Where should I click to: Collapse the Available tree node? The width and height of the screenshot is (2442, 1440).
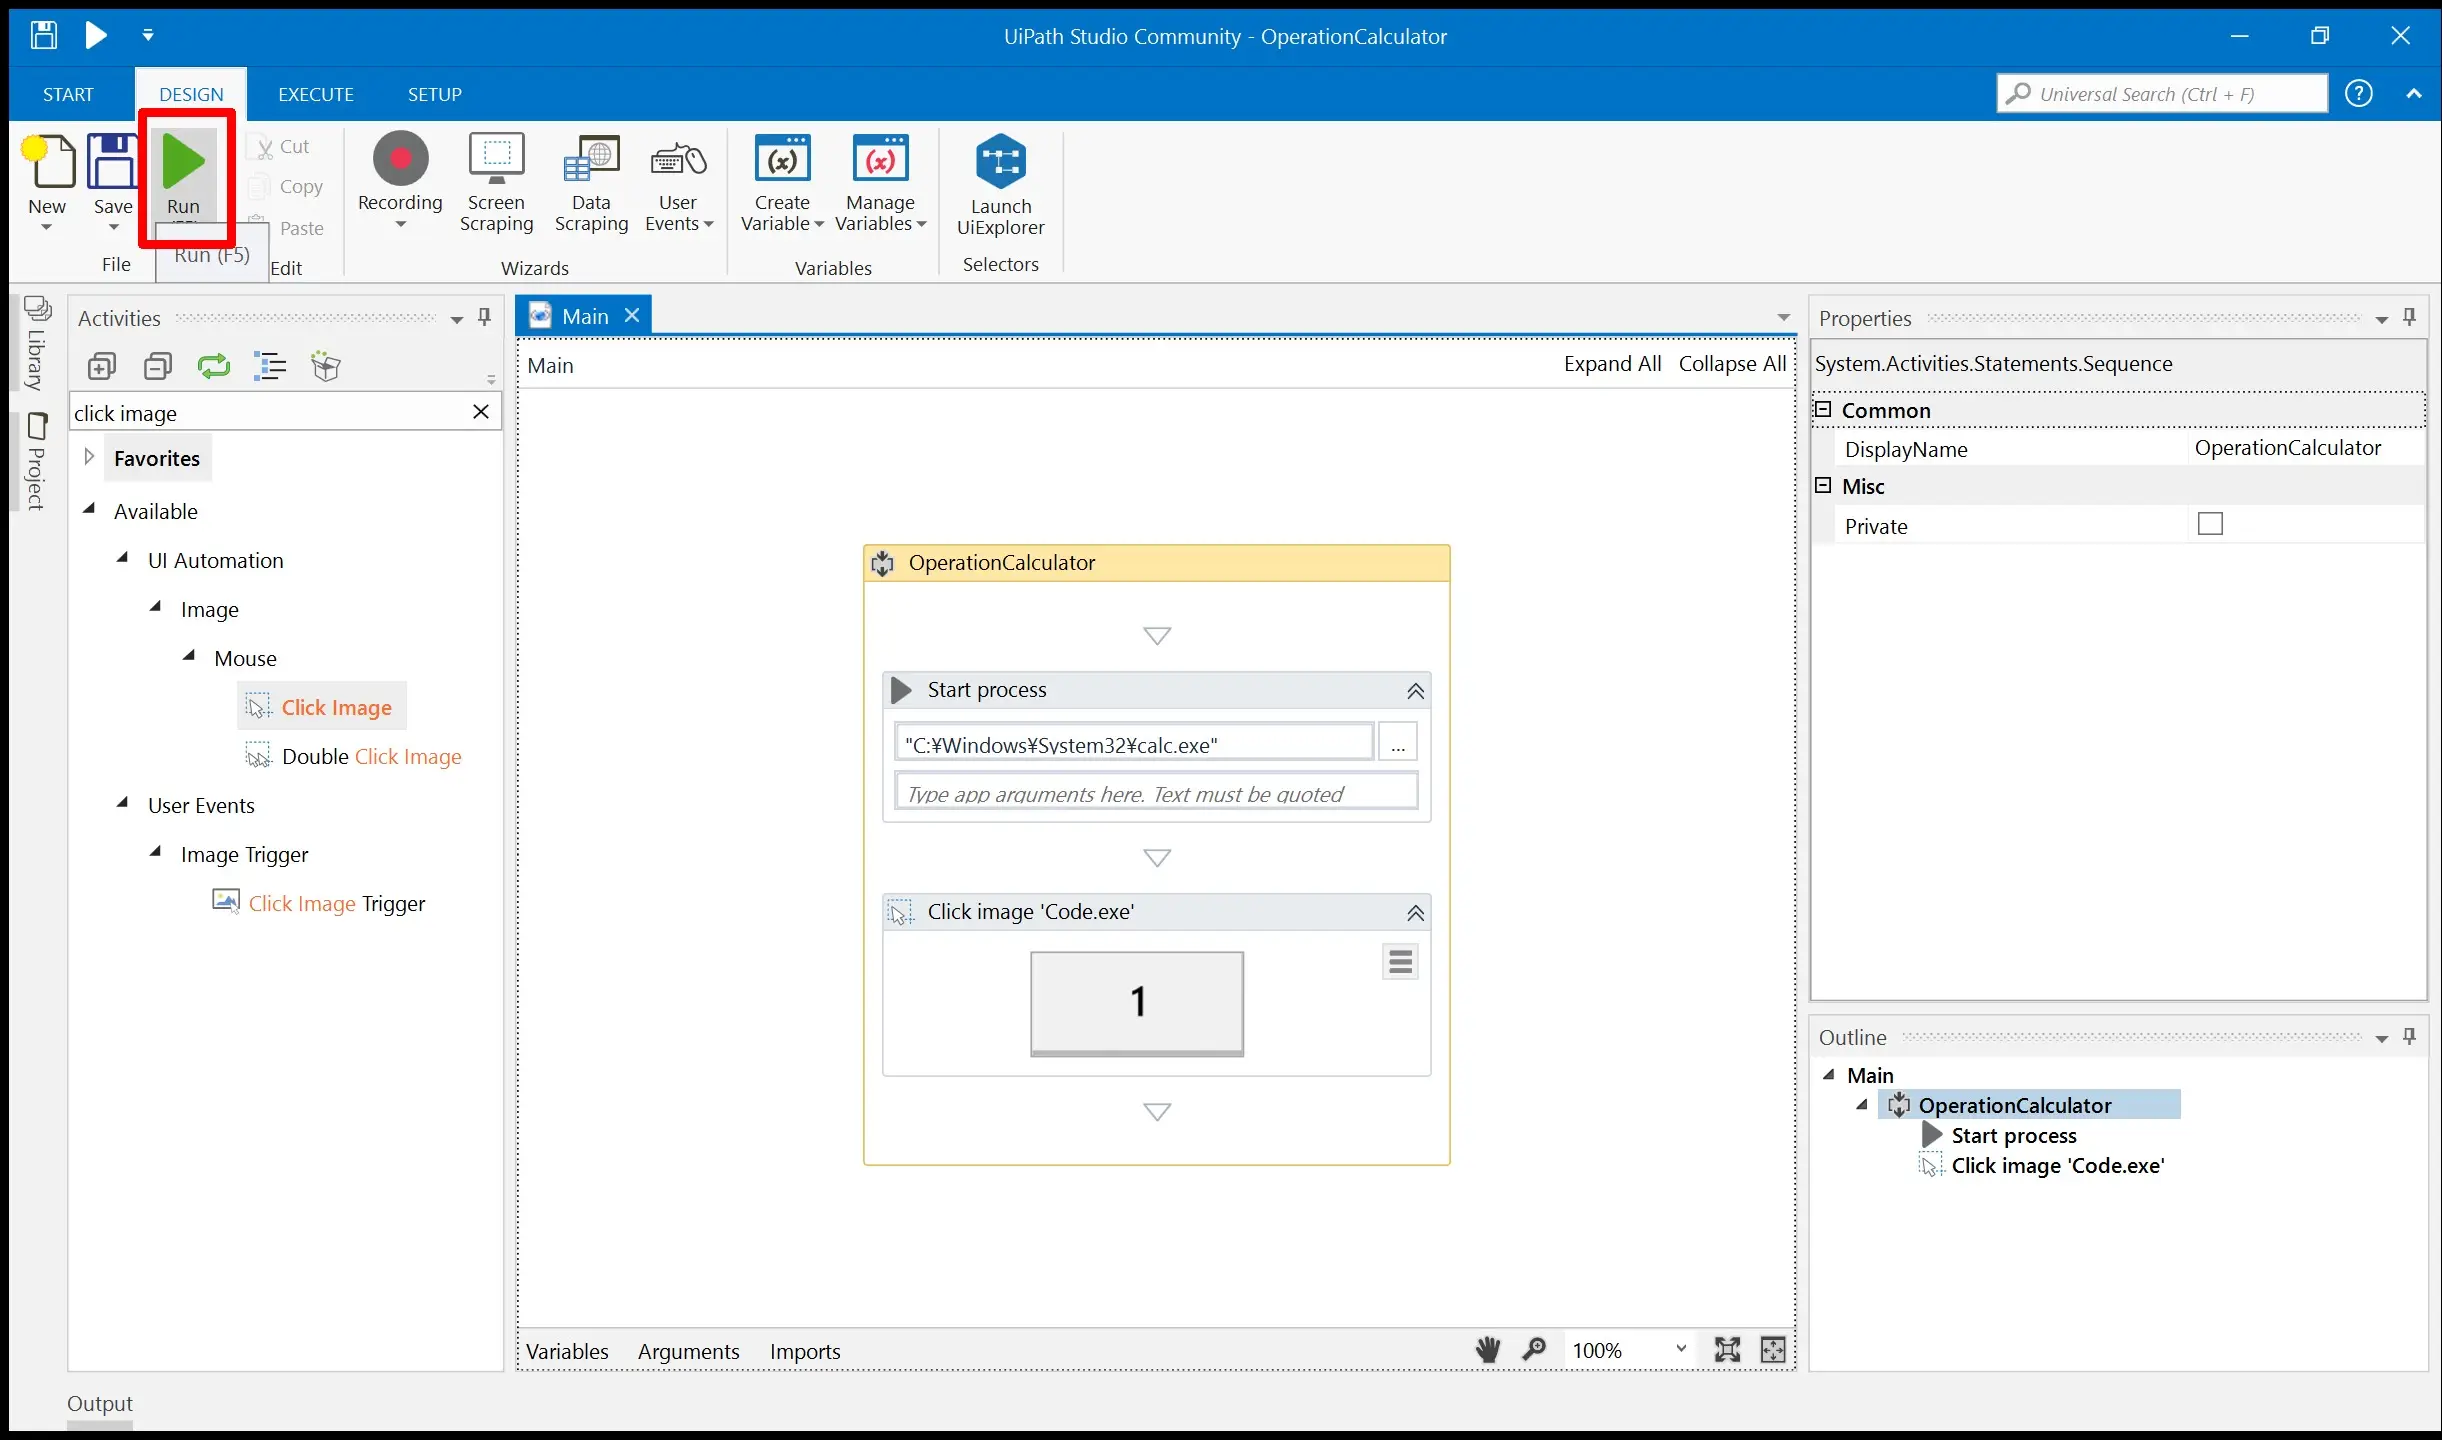[x=89, y=509]
